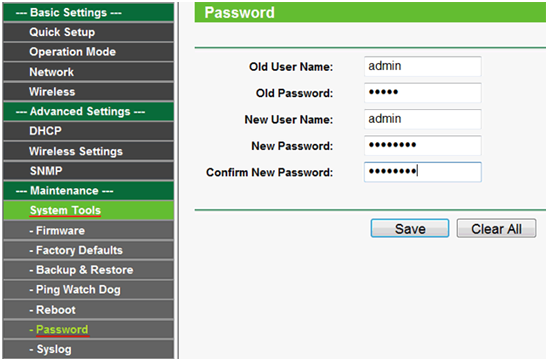
Task: Collapse the System Tools menu
Action: [x=88, y=210]
